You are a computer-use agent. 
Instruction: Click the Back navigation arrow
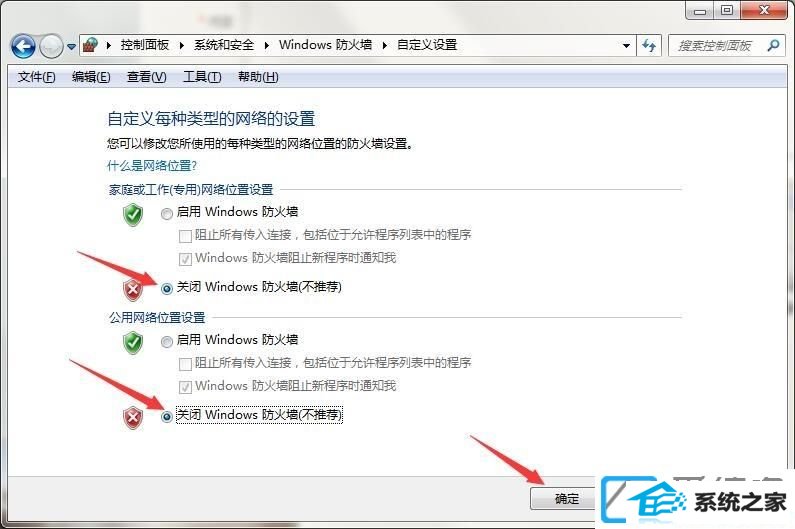[x=23, y=47]
